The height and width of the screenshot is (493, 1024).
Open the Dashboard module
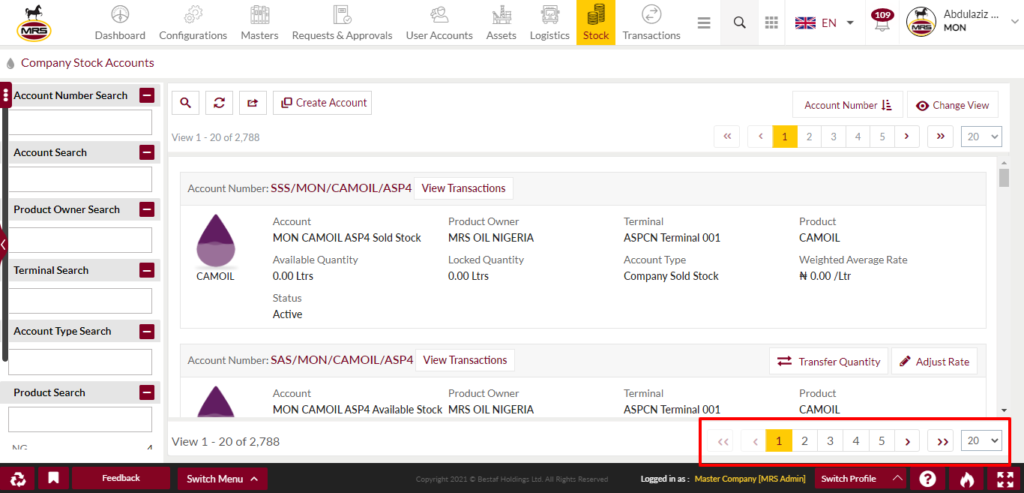tap(120, 23)
